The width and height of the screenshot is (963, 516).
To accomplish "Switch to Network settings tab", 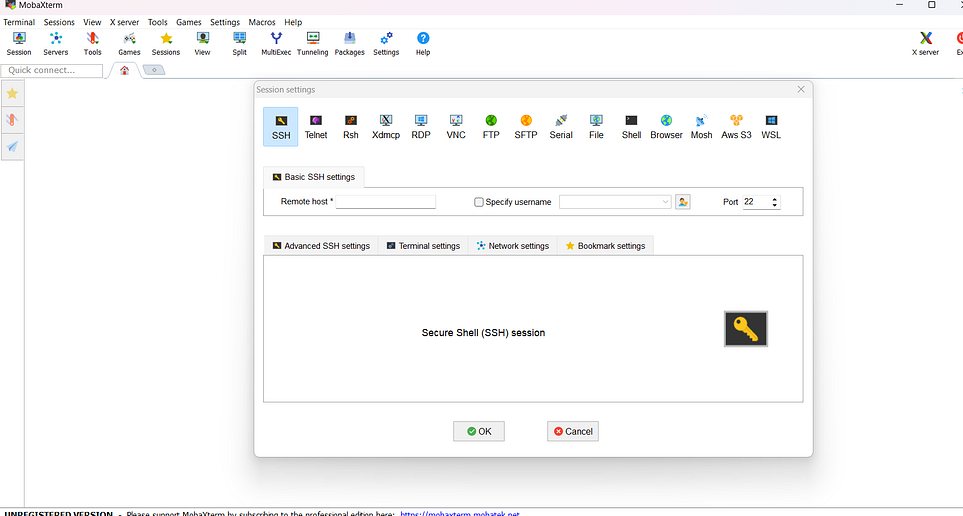I will [x=513, y=246].
